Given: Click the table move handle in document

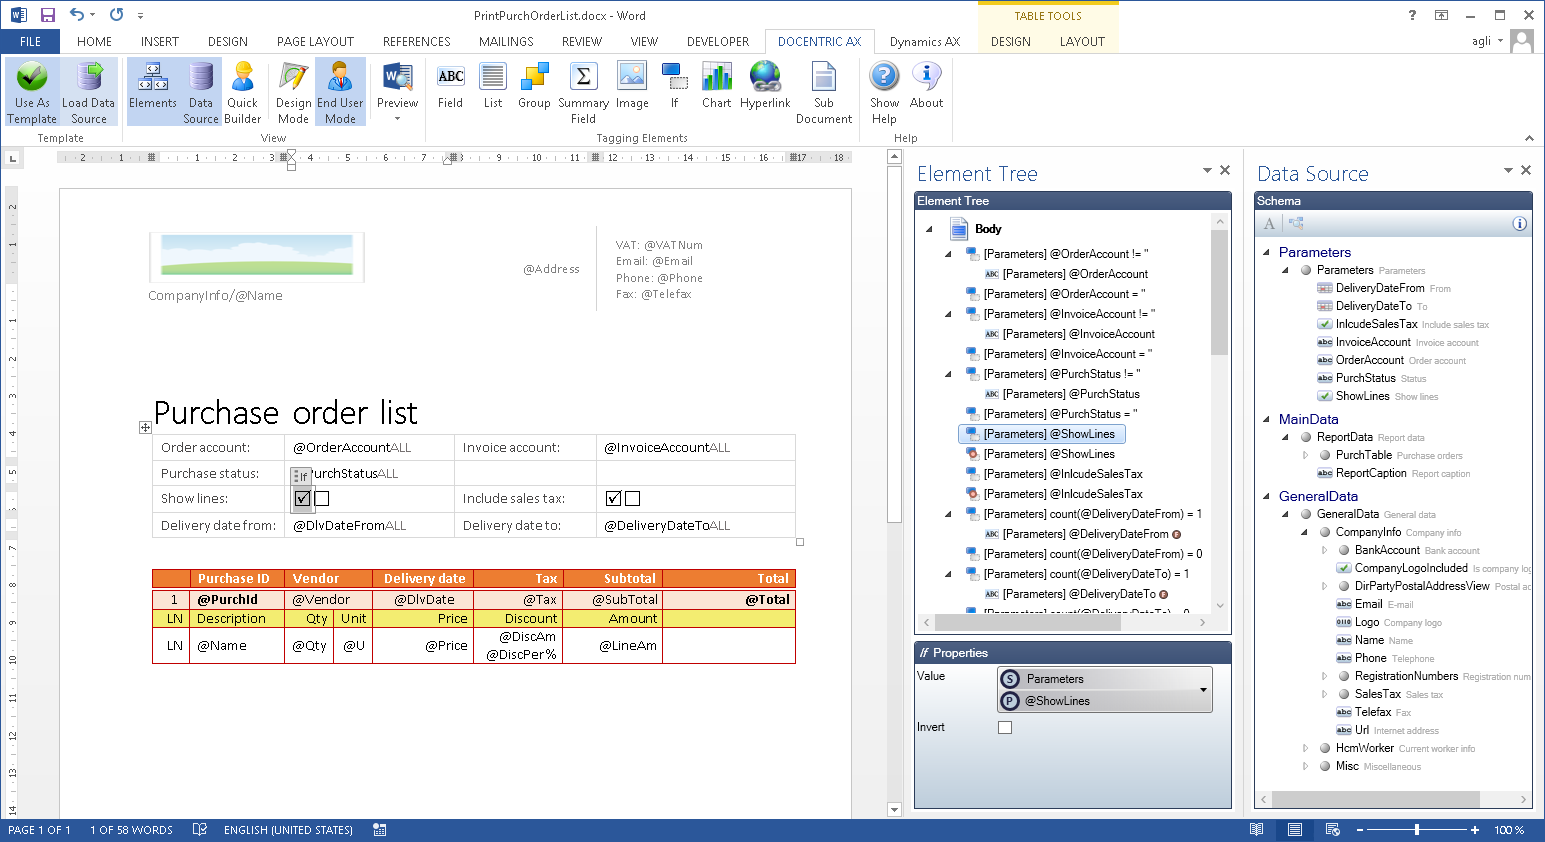Looking at the screenshot, I should tap(145, 427).
